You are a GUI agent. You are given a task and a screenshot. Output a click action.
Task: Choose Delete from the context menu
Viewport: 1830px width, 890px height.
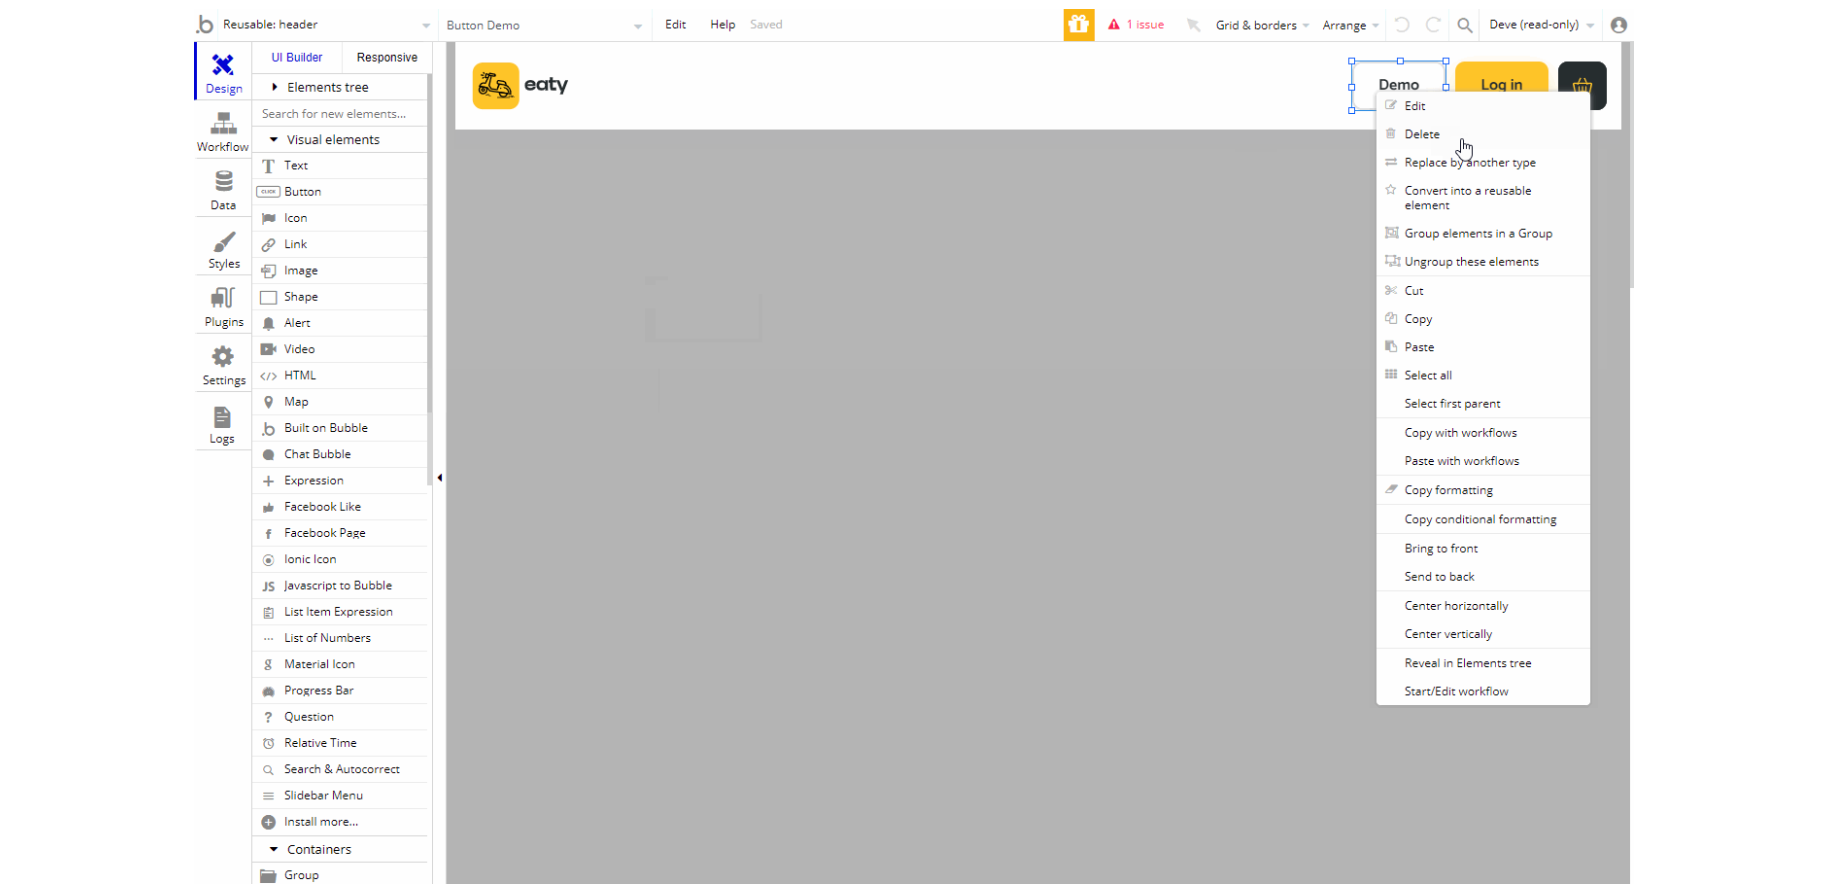point(1482,134)
